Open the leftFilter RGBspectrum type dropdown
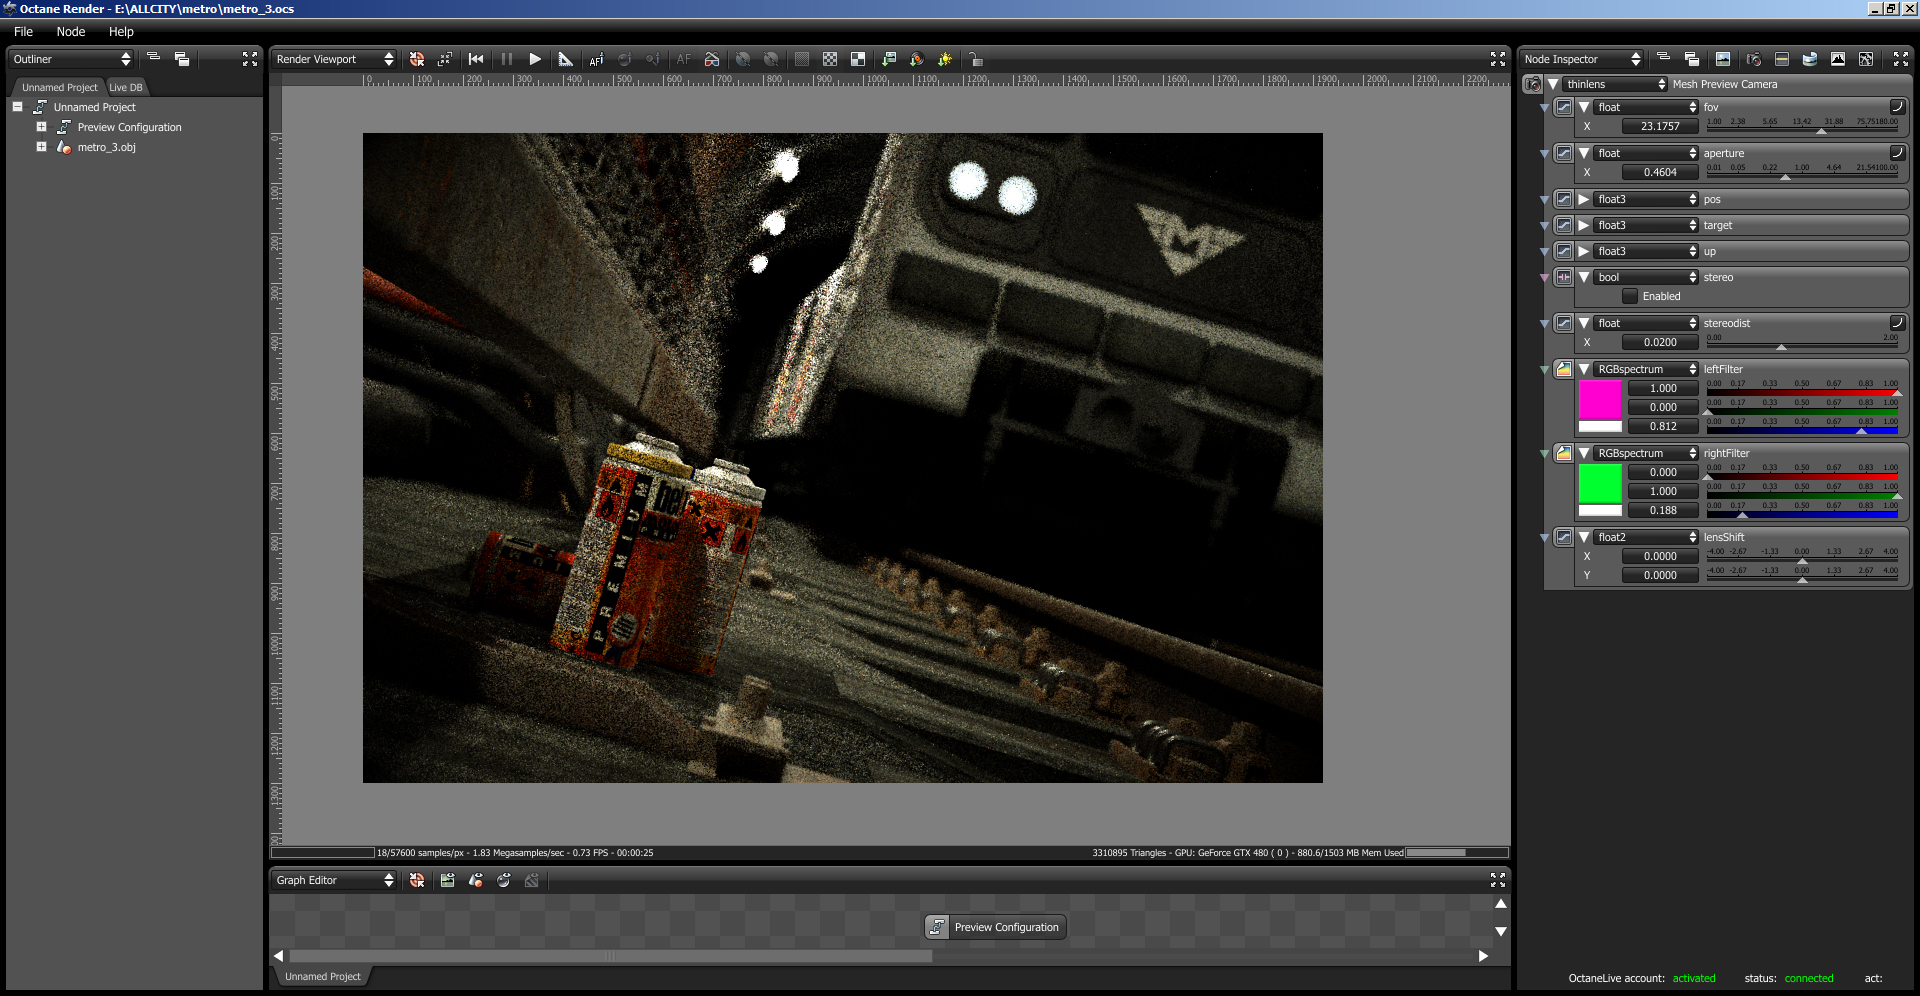The height and width of the screenshot is (996, 1920). pos(1646,369)
